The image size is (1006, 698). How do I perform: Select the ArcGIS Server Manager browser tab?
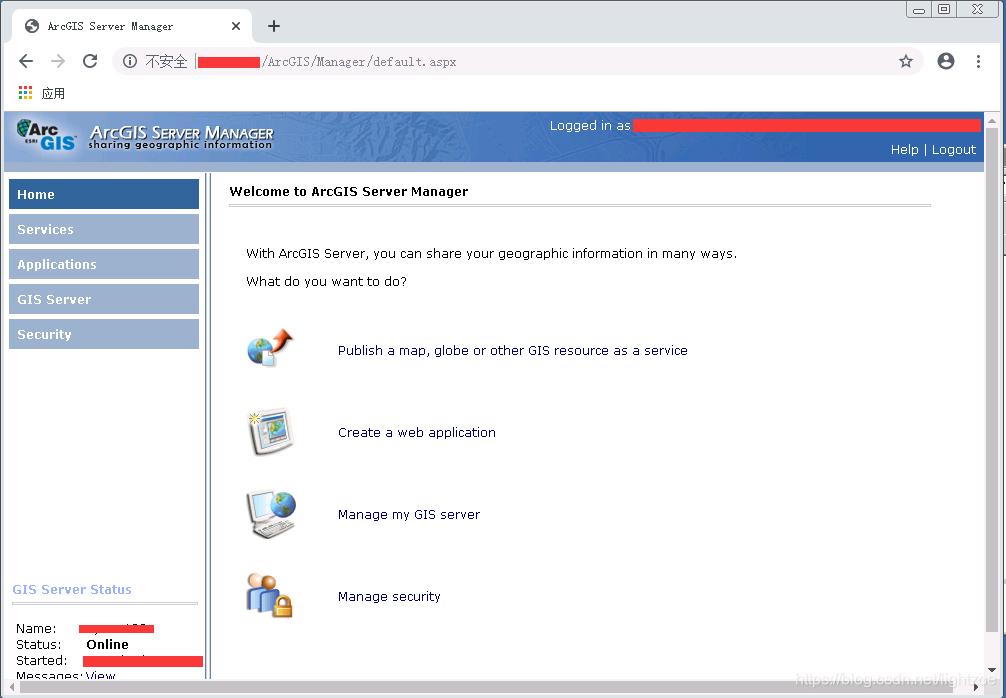[x=132, y=26]
